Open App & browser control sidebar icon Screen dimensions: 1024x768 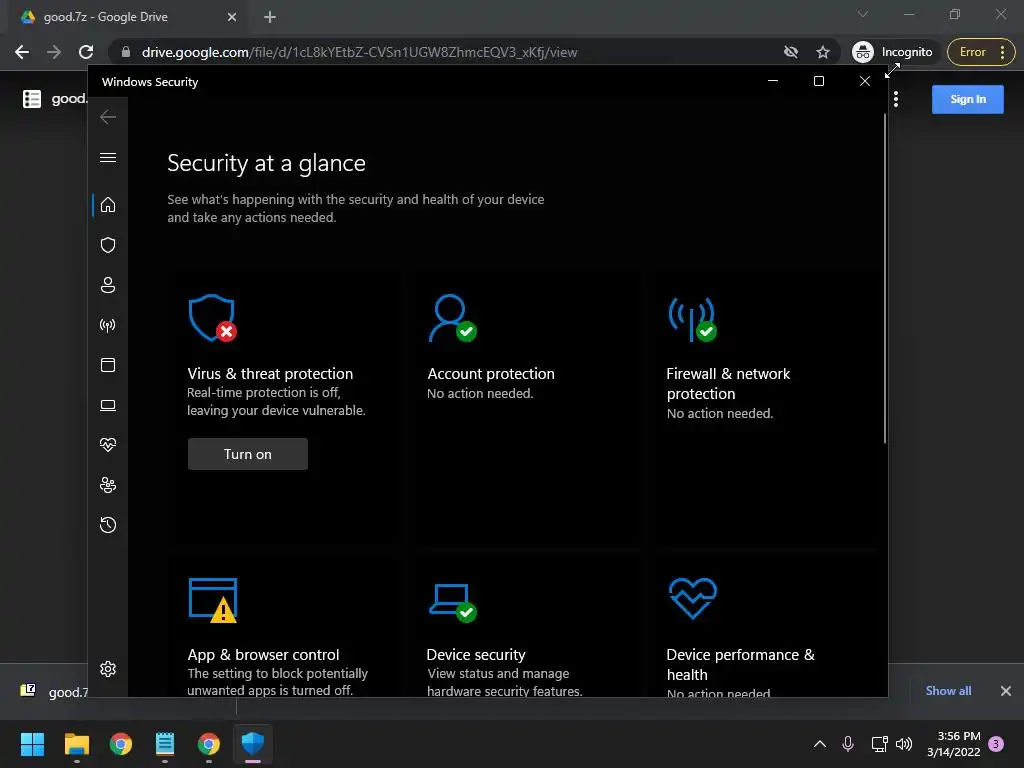click(108, 365)
